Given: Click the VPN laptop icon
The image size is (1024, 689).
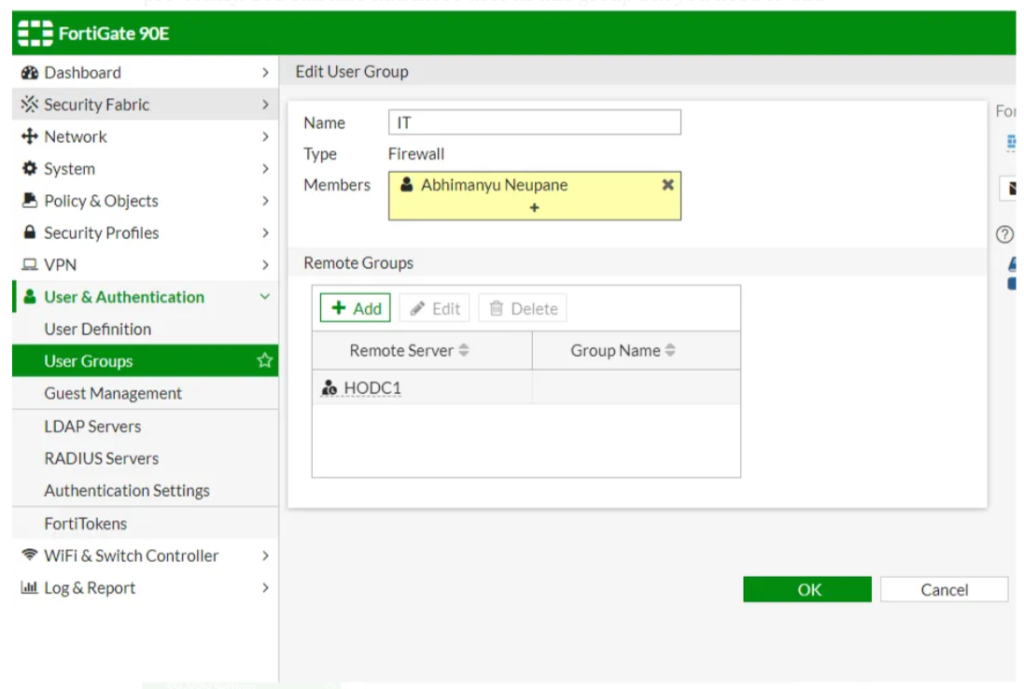Looking at the screenshot, I should click(x=29, y=264).
